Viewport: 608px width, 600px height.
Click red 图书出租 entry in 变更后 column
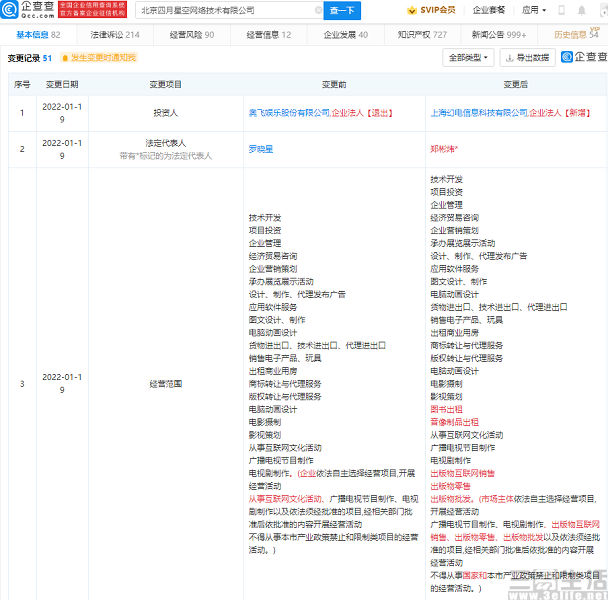click(x=446, y=409)
